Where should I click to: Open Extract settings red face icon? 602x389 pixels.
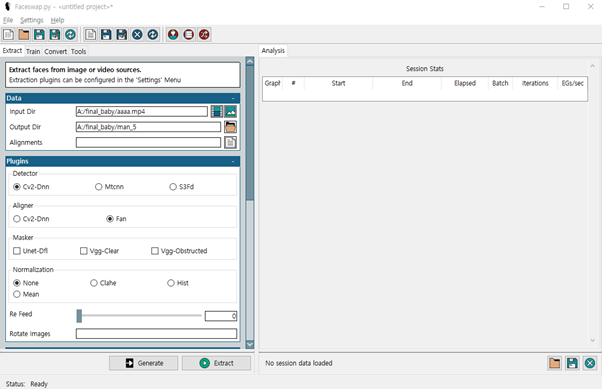[x=173, y=35]
